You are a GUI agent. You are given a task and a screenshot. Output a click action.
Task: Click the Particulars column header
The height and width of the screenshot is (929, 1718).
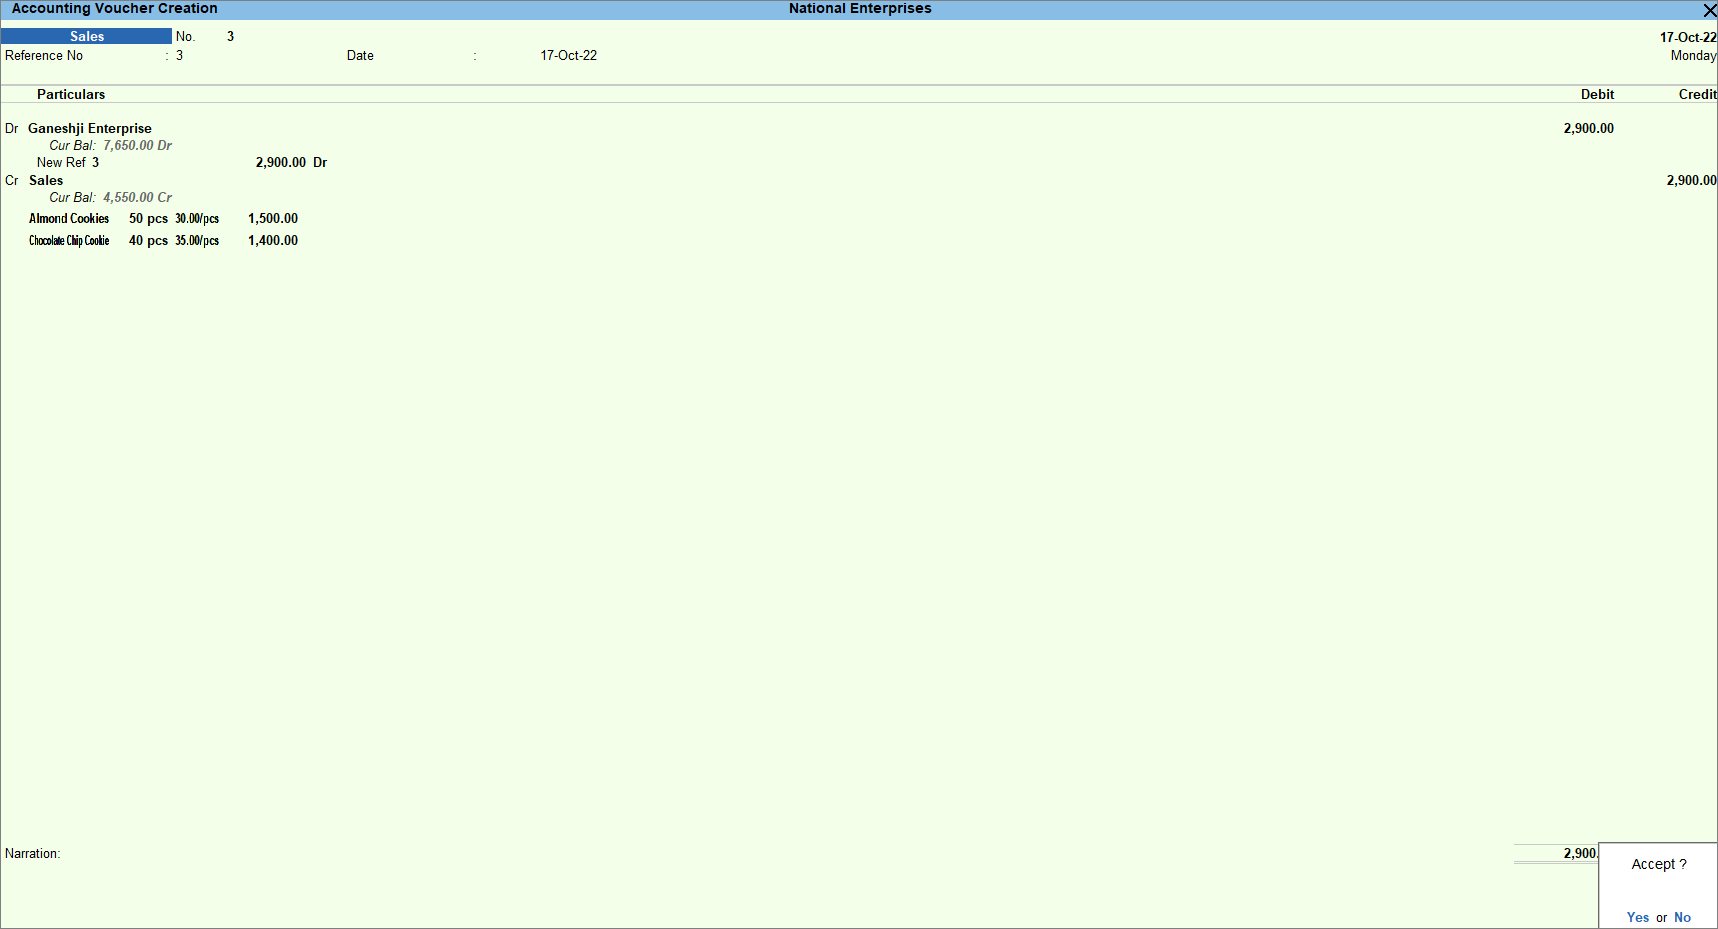pos(71,94)
